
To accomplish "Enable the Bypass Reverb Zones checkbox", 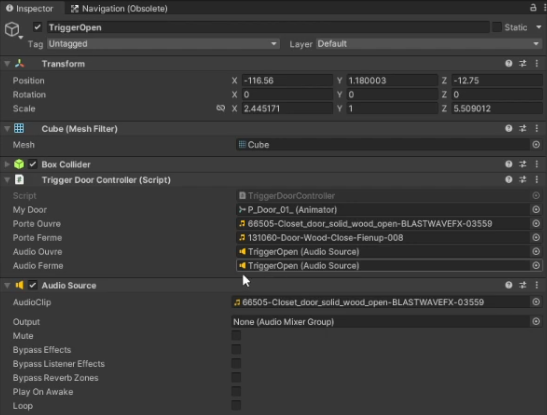I will click(x=236, y=377).
